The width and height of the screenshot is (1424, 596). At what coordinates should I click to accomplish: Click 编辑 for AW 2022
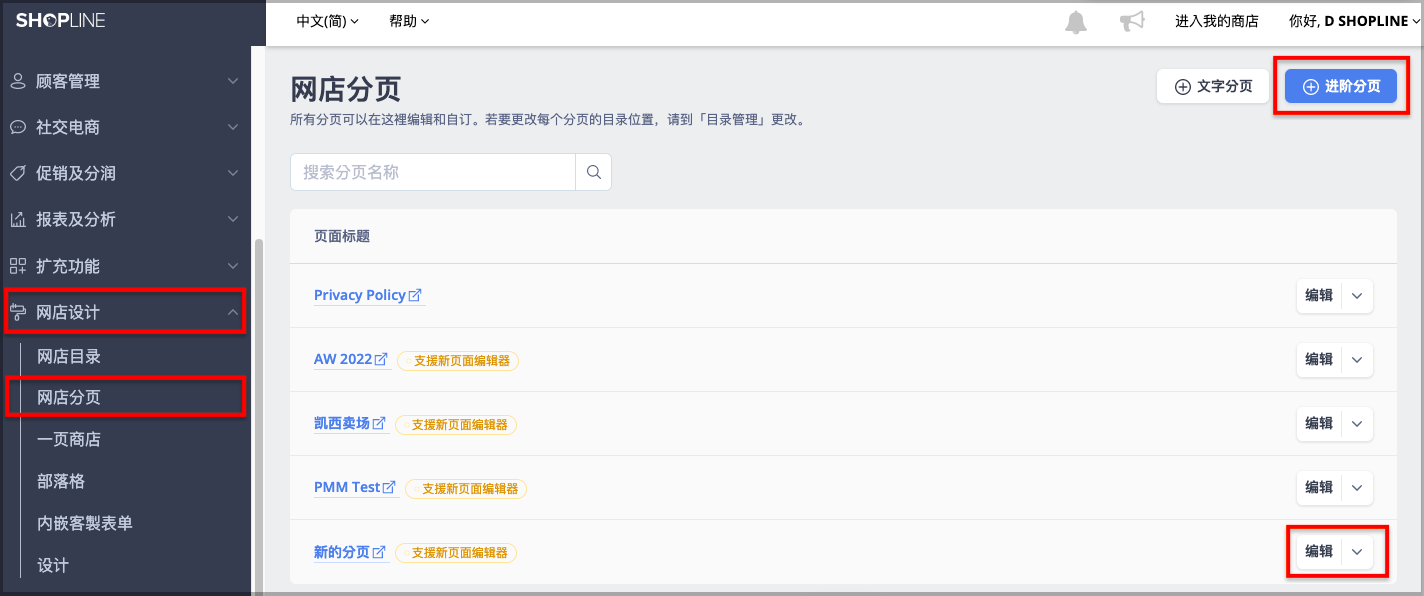tap(1319, 359)
